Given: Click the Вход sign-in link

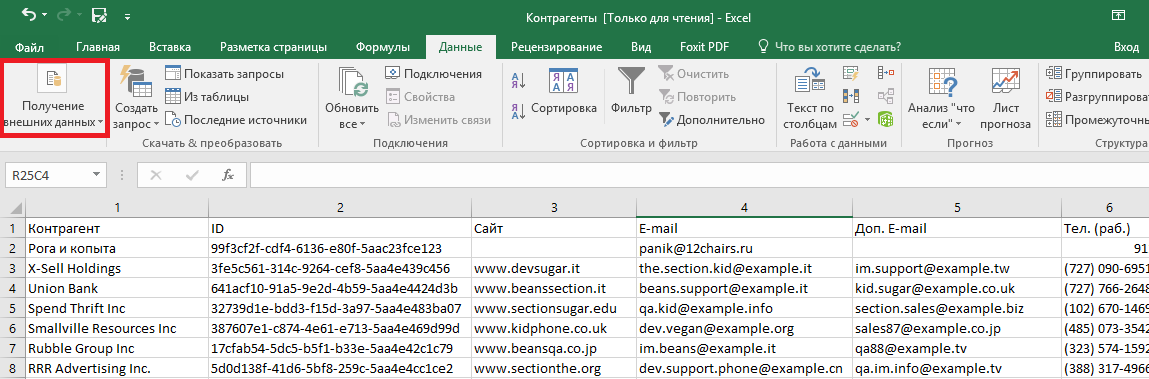Looking at the screenshot, I should point(1126,47).
